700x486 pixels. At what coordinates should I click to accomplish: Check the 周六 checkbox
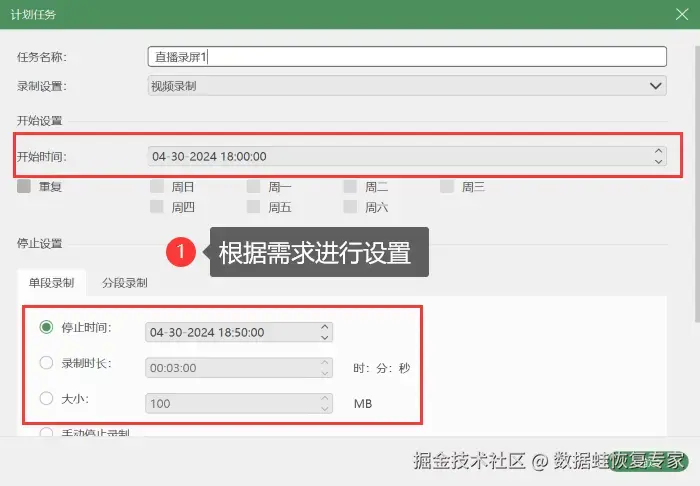tap(350, 207)
